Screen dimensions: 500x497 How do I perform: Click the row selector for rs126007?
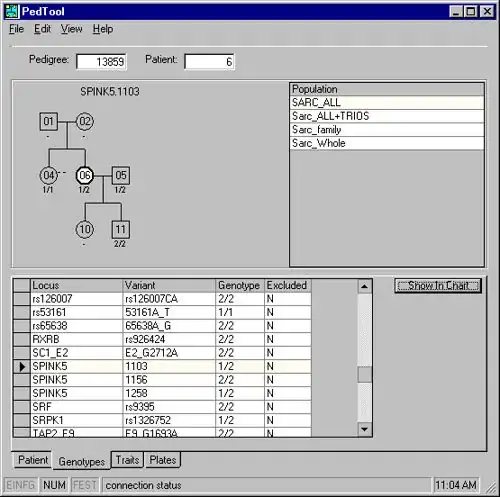[22, 299]
